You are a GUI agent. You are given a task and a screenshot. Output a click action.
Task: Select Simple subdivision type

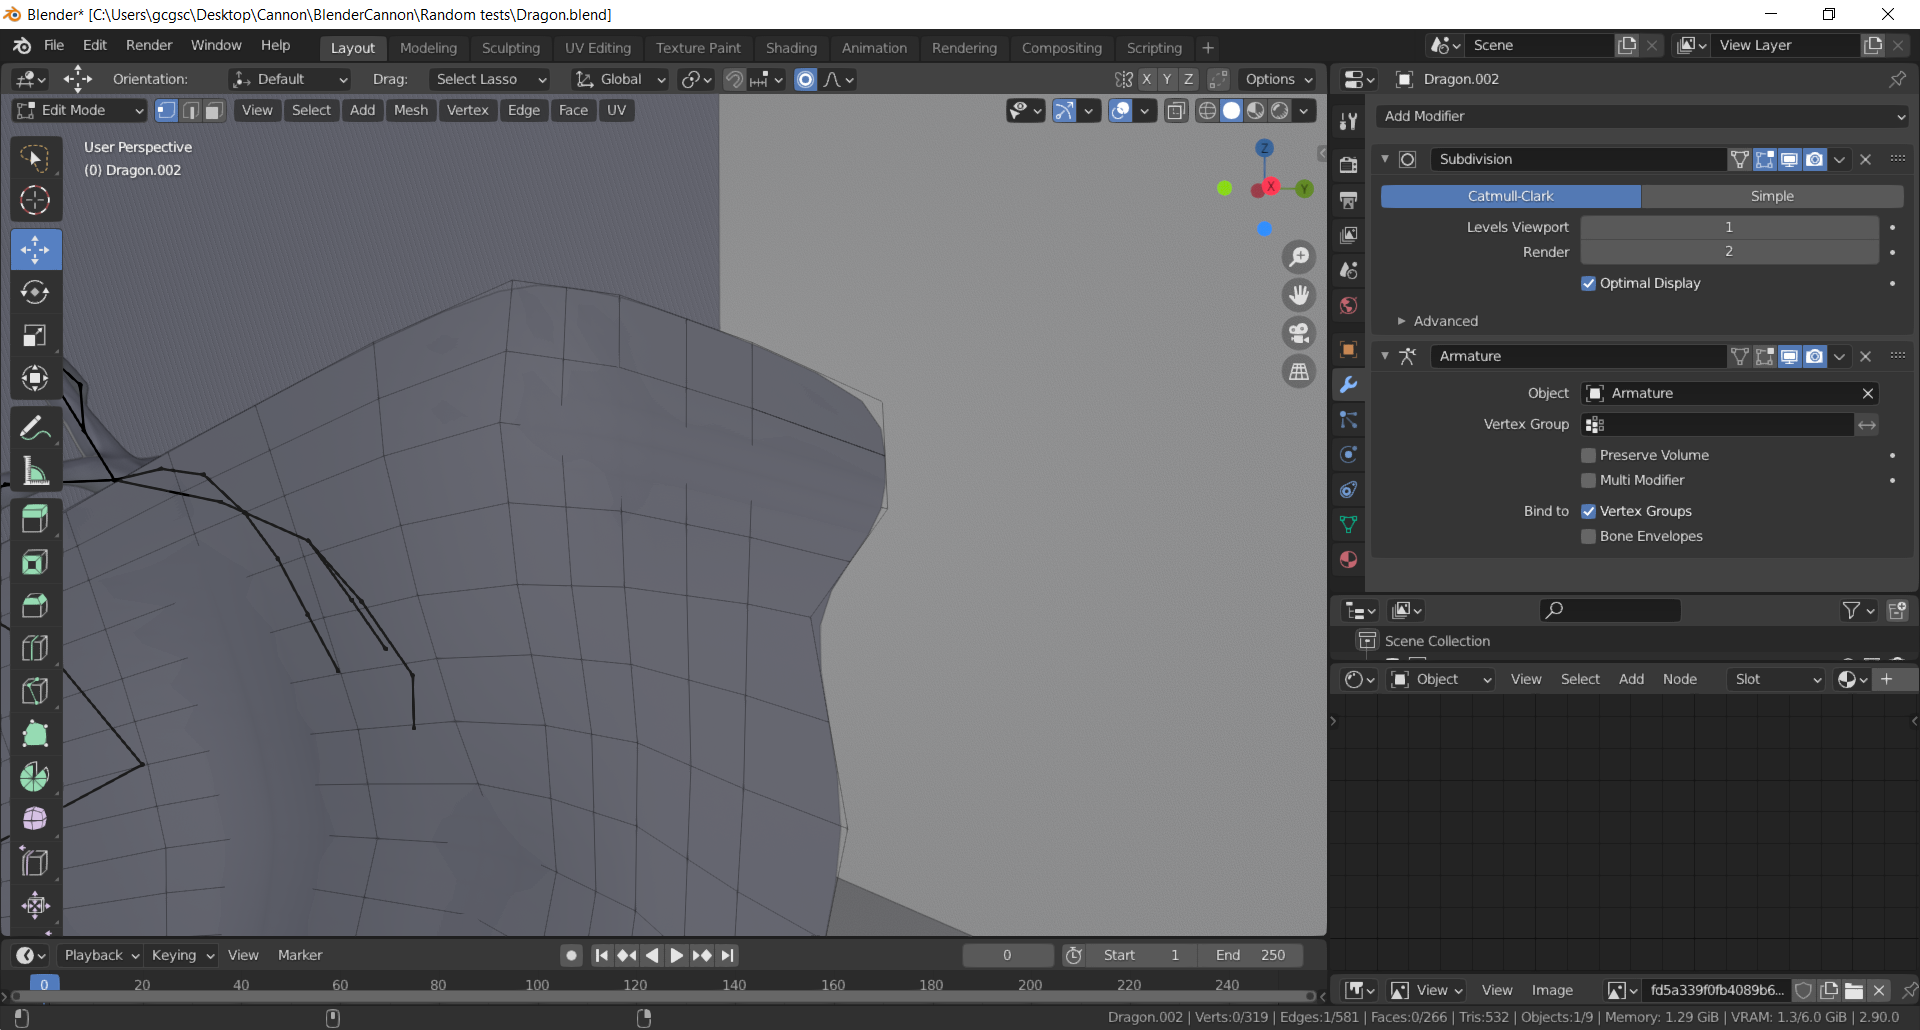[1771, 196]
